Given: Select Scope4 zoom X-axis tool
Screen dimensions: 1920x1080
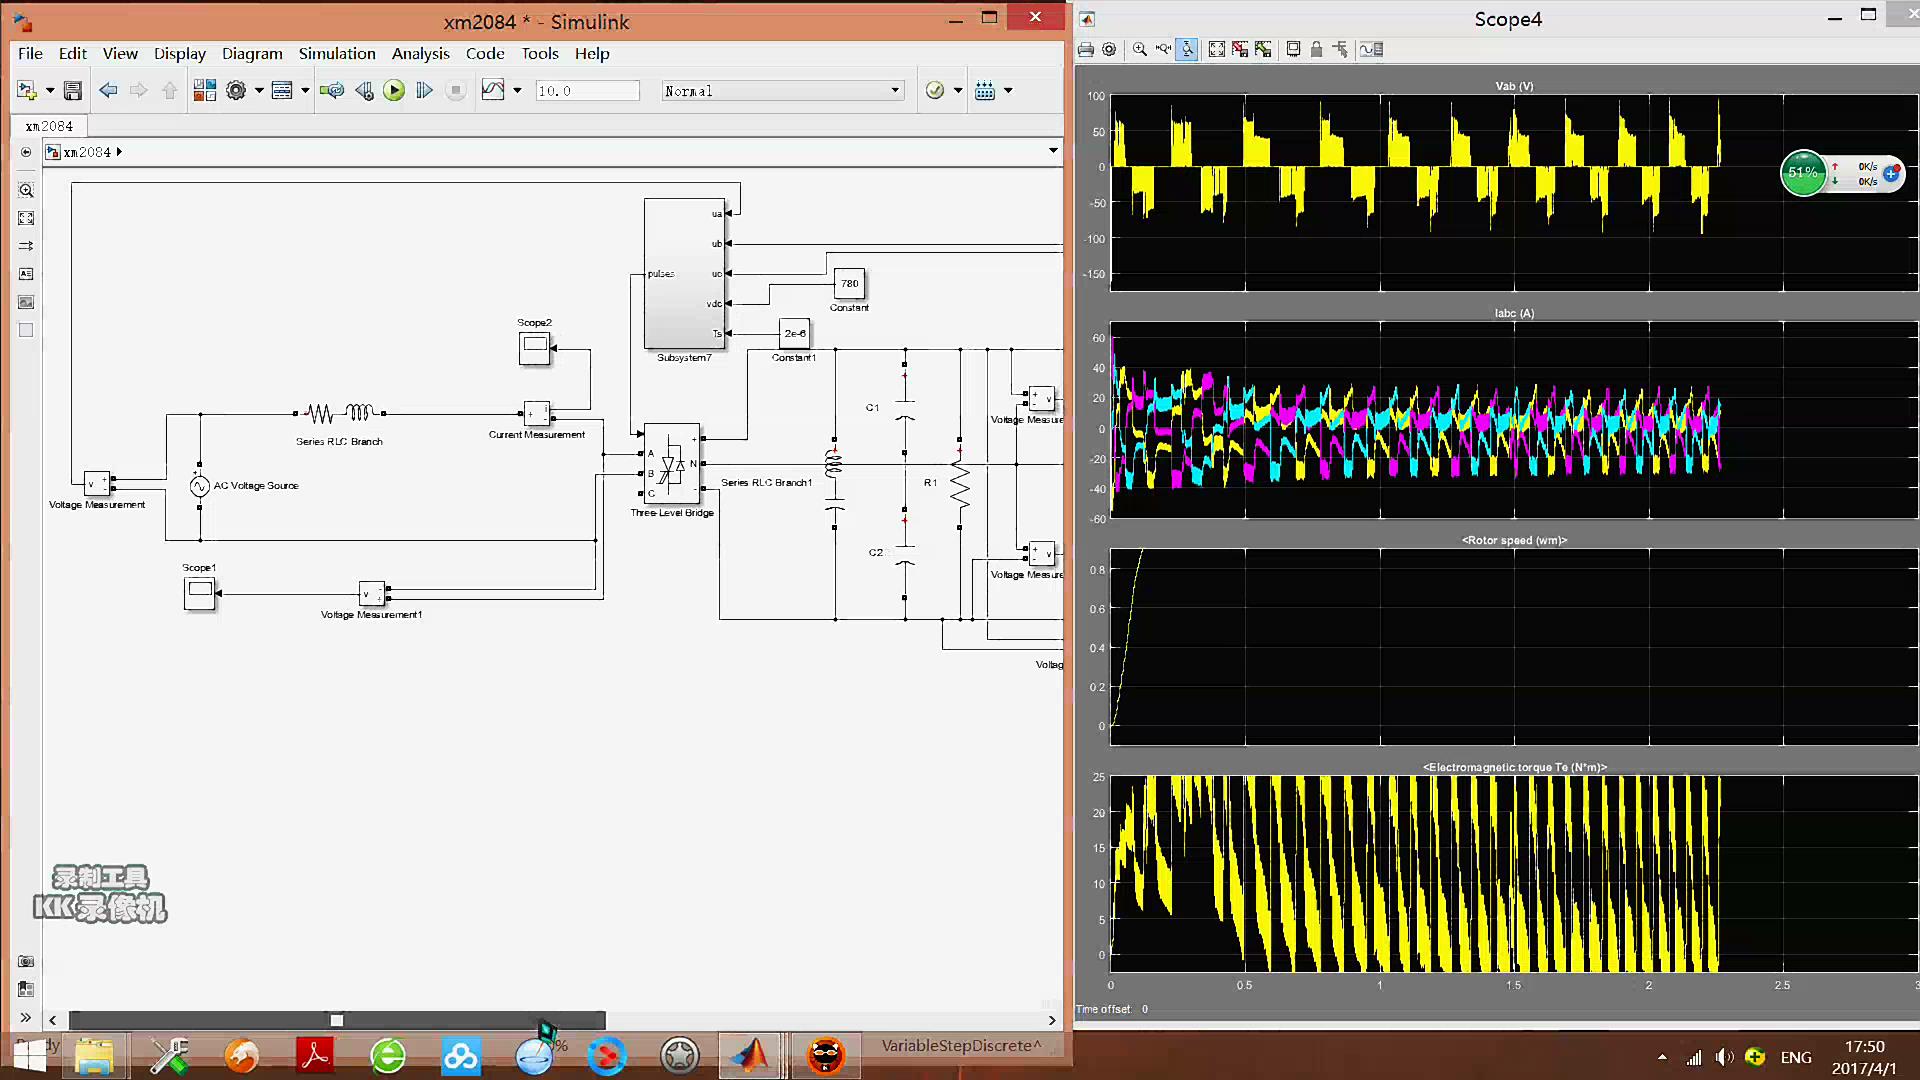Looking at the screenshot, I should point(1163,49).
